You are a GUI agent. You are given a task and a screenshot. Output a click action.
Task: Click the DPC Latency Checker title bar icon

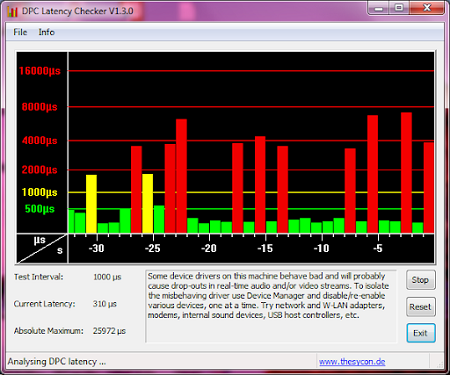coord(12,11)
